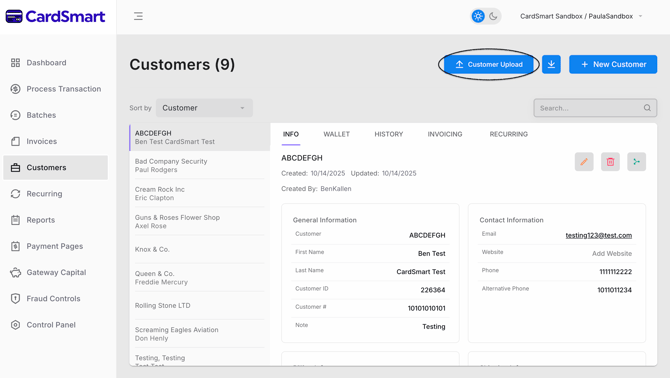This screenshot has height=378, width=670.
Task: Click Last Name value CardSmart Test
Action: click(421, 272)
